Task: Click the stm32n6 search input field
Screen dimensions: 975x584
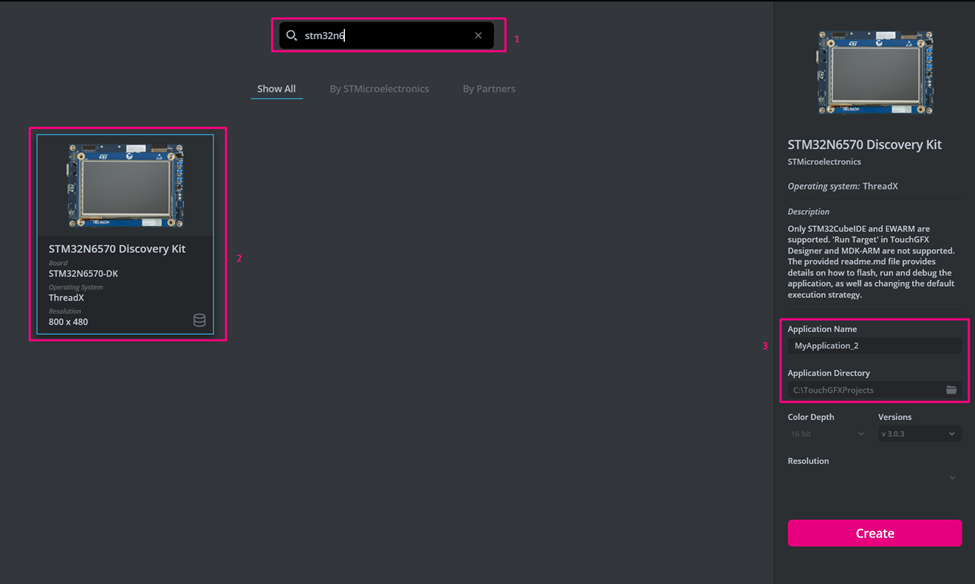Action: (386, 35)
